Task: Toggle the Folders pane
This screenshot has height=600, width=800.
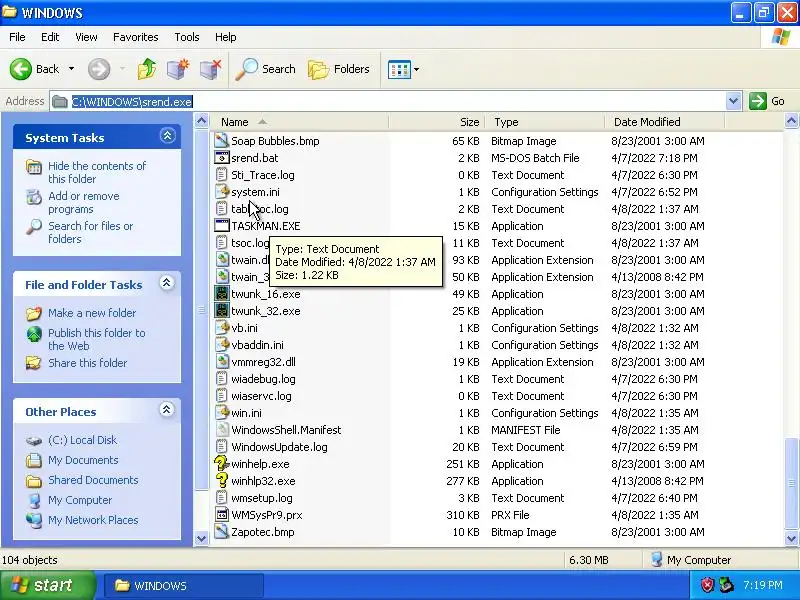Action: tap(339, 69)
